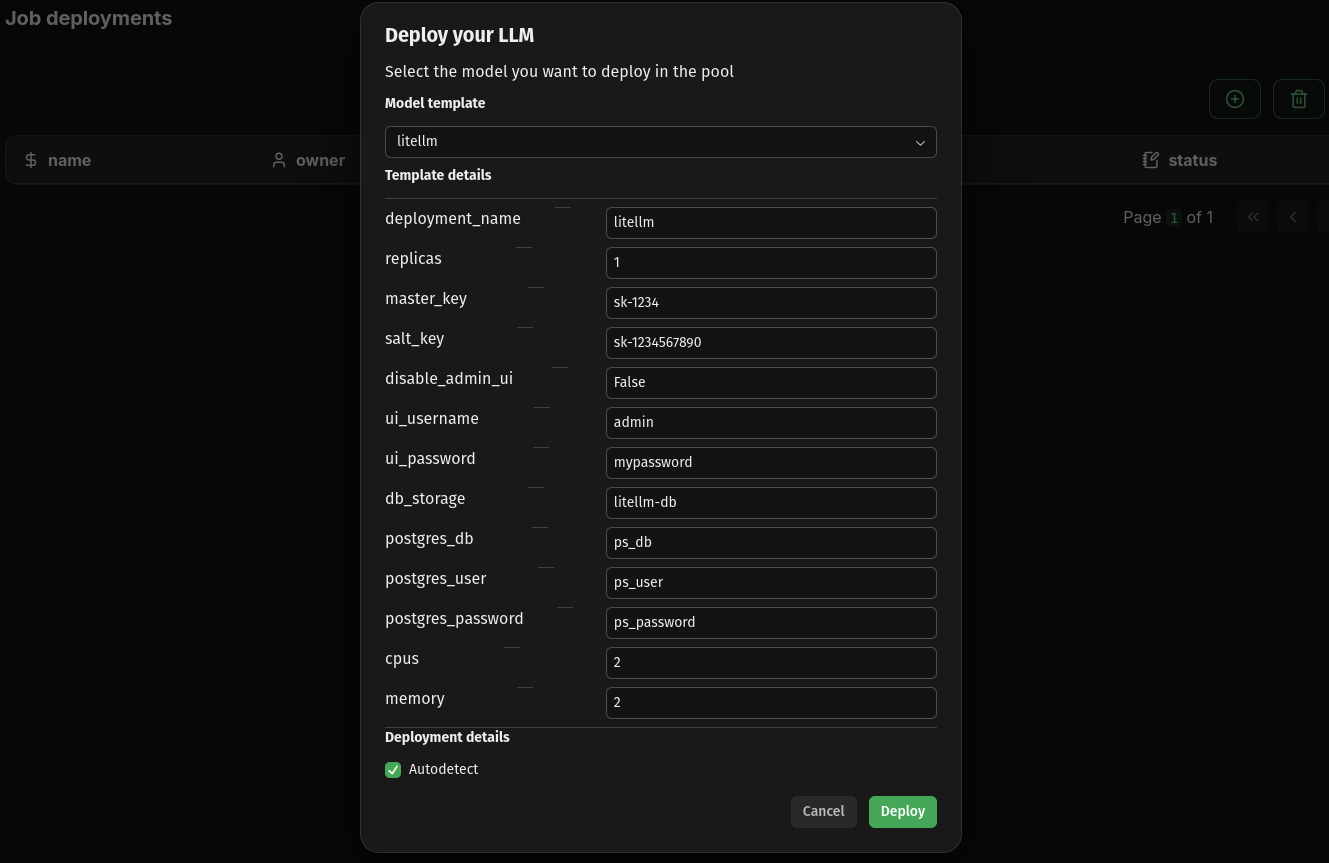Click the plus icon to add a deployment

point(1235,99)
